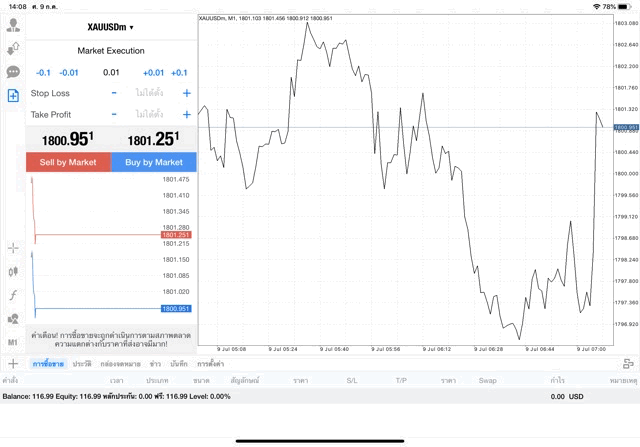Reduce volume by 0.1
Image resolution: width=640 pixels, height=447 pixels.
pos(43,72)
